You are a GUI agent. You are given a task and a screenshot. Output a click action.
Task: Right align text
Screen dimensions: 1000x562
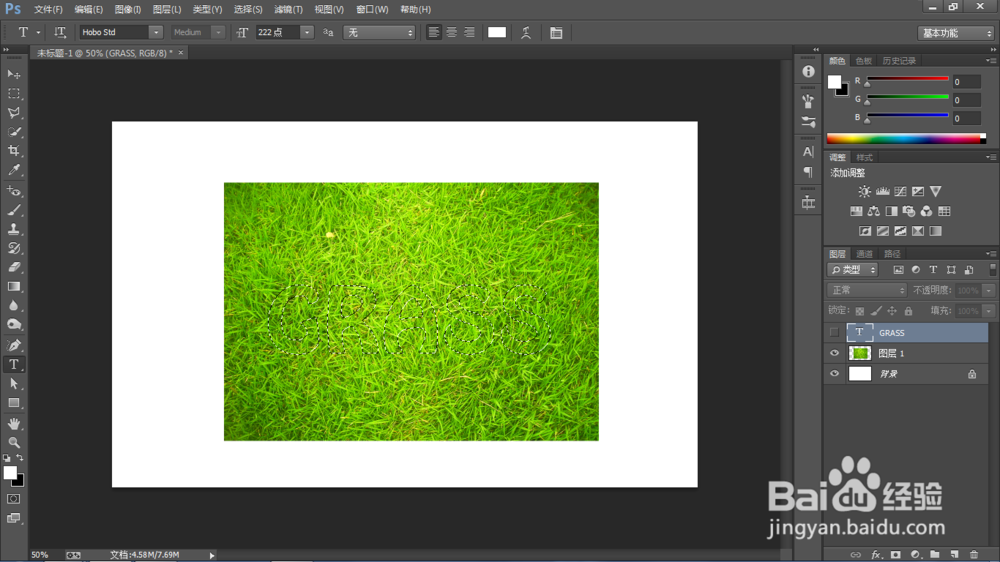(x=469, y=32)
